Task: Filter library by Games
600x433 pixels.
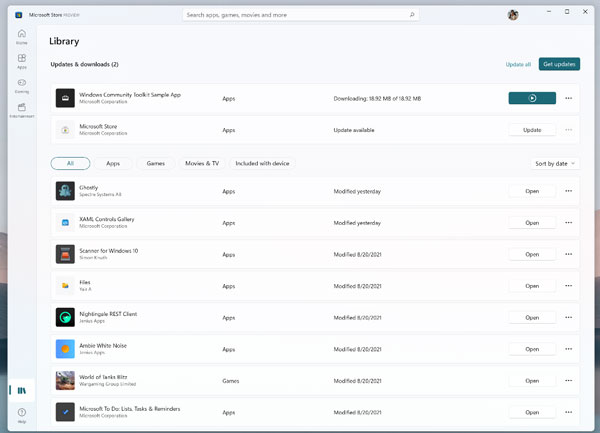Action: [x=156, y=163]
